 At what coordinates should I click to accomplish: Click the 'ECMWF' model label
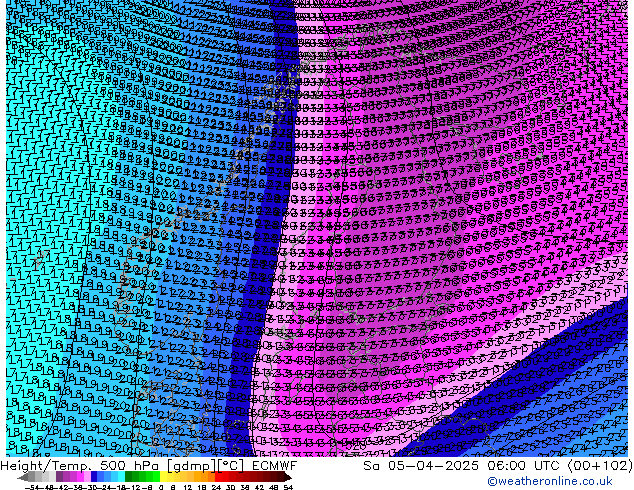click(x=275, y=466)
